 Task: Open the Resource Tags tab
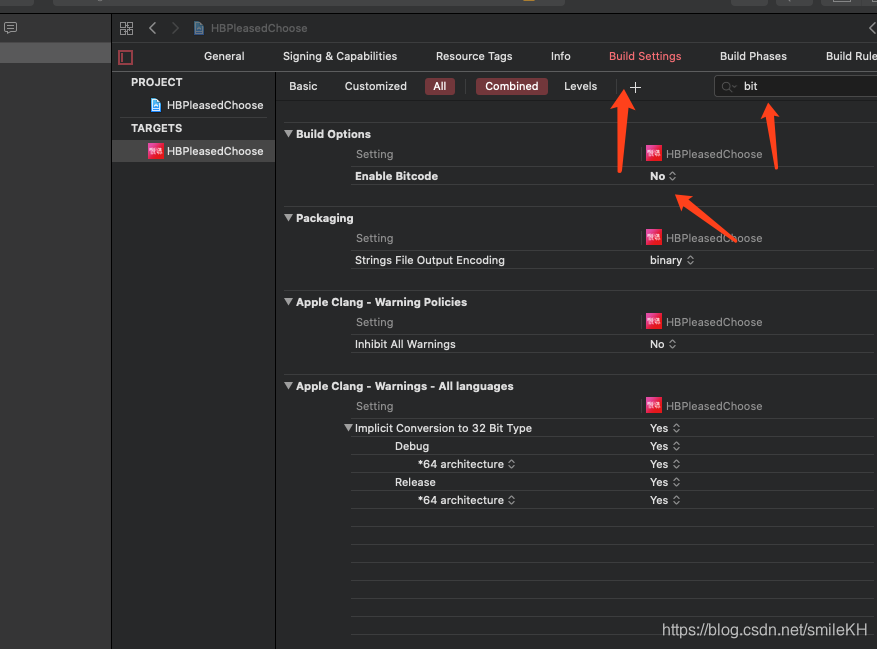tap(474, 56)
